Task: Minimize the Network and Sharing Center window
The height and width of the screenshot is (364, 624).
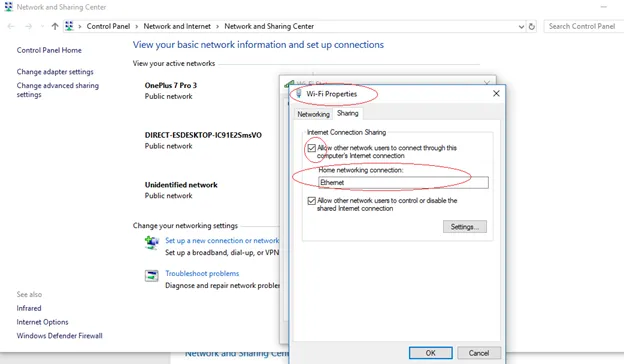Action: pyautogui.click(x=604, y=7)
